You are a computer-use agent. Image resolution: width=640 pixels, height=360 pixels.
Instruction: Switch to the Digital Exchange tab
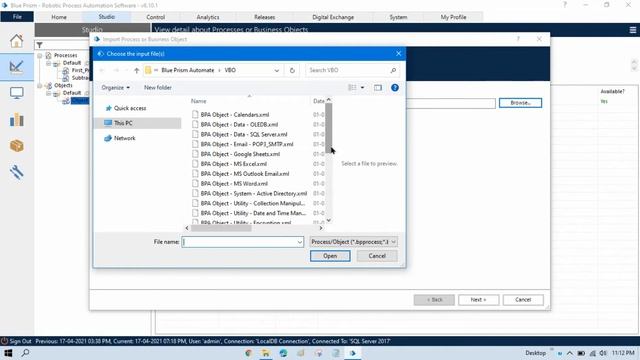(x=333, y=17)
